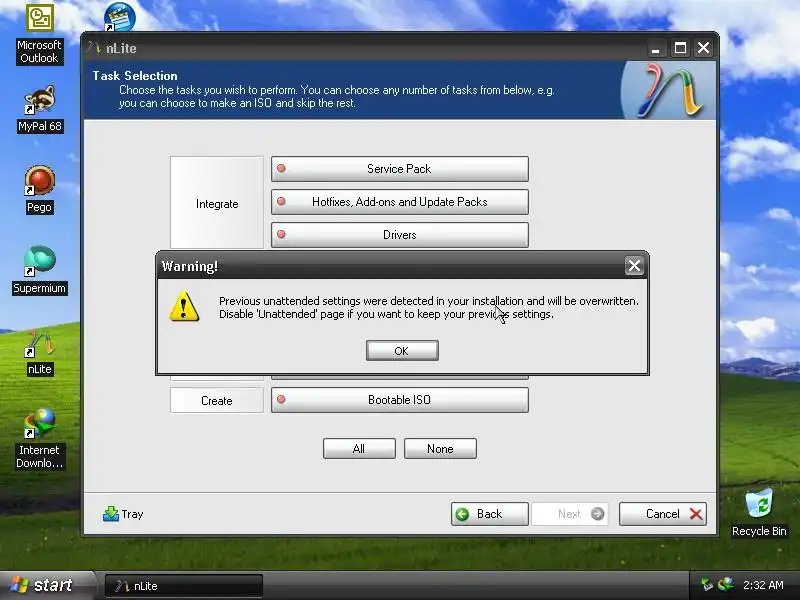Send nLite to Tray

point(123,514)
